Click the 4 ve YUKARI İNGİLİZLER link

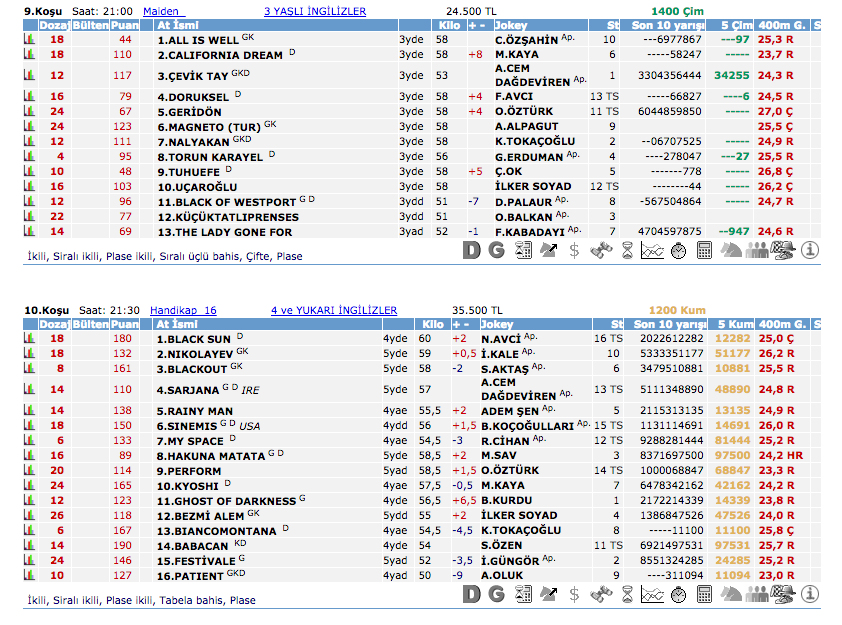point(333,310)
